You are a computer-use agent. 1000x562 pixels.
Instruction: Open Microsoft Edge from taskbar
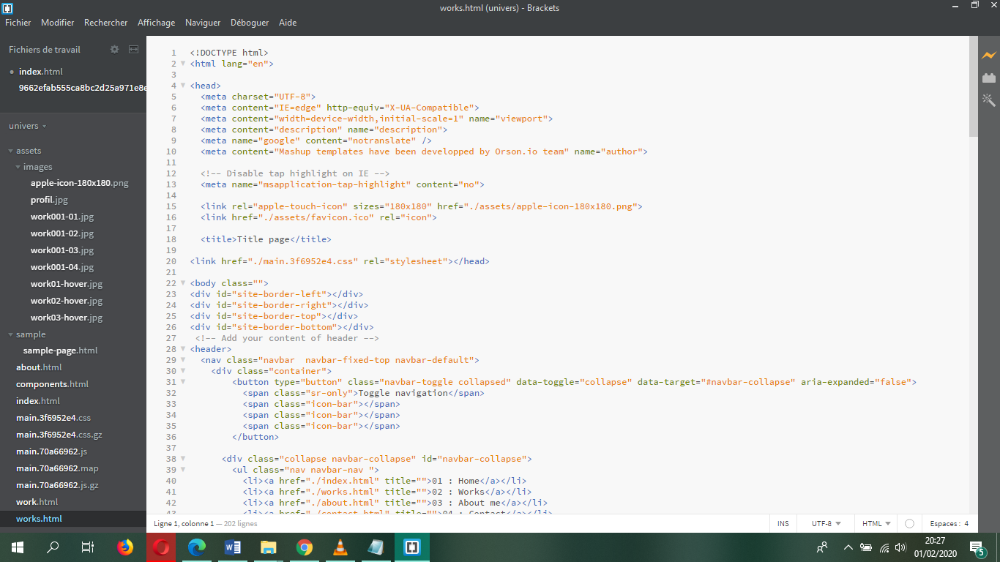[196, 547]
